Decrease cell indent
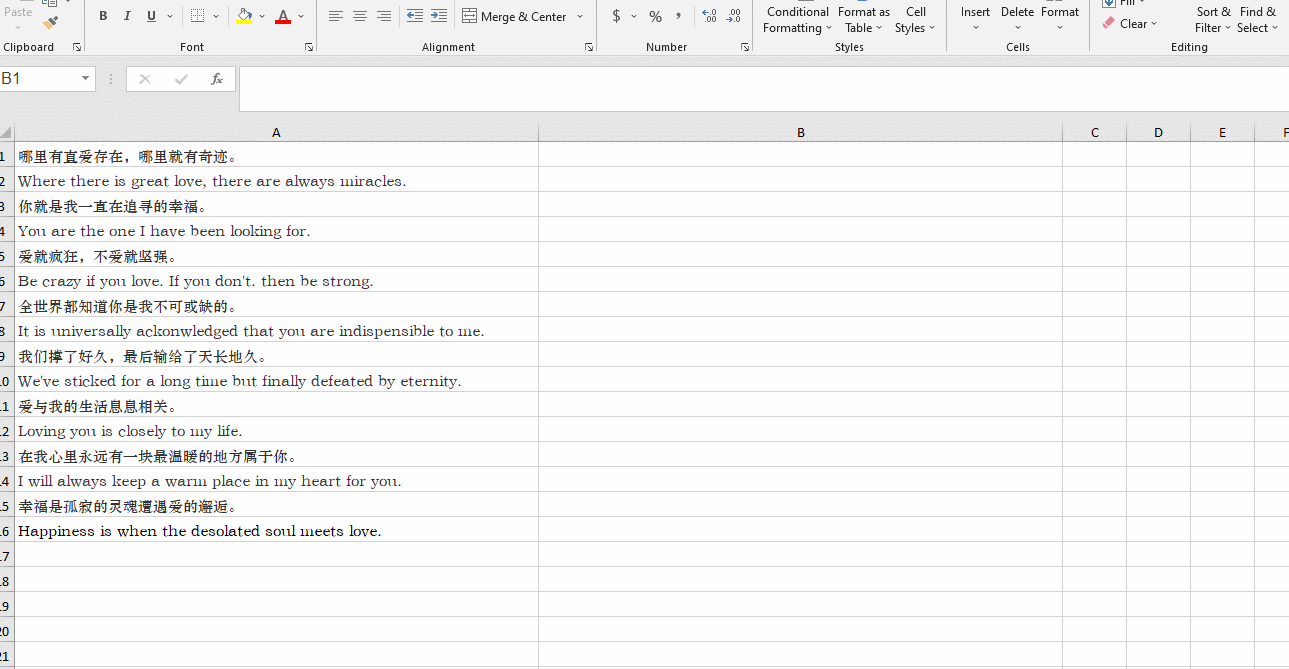This screenshot has height=669, width=1289. coord(414,16)
